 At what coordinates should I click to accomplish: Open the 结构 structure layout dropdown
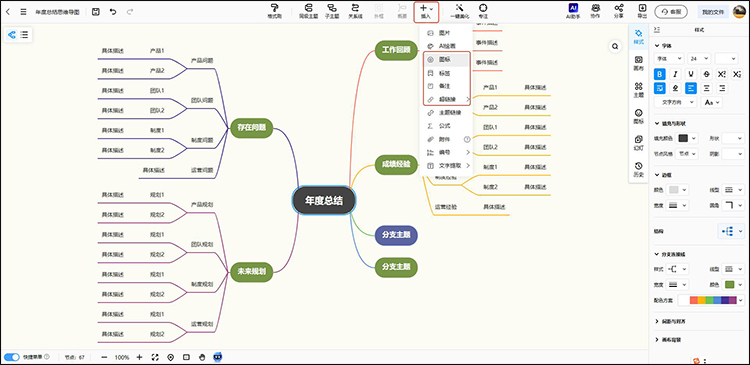731,232
